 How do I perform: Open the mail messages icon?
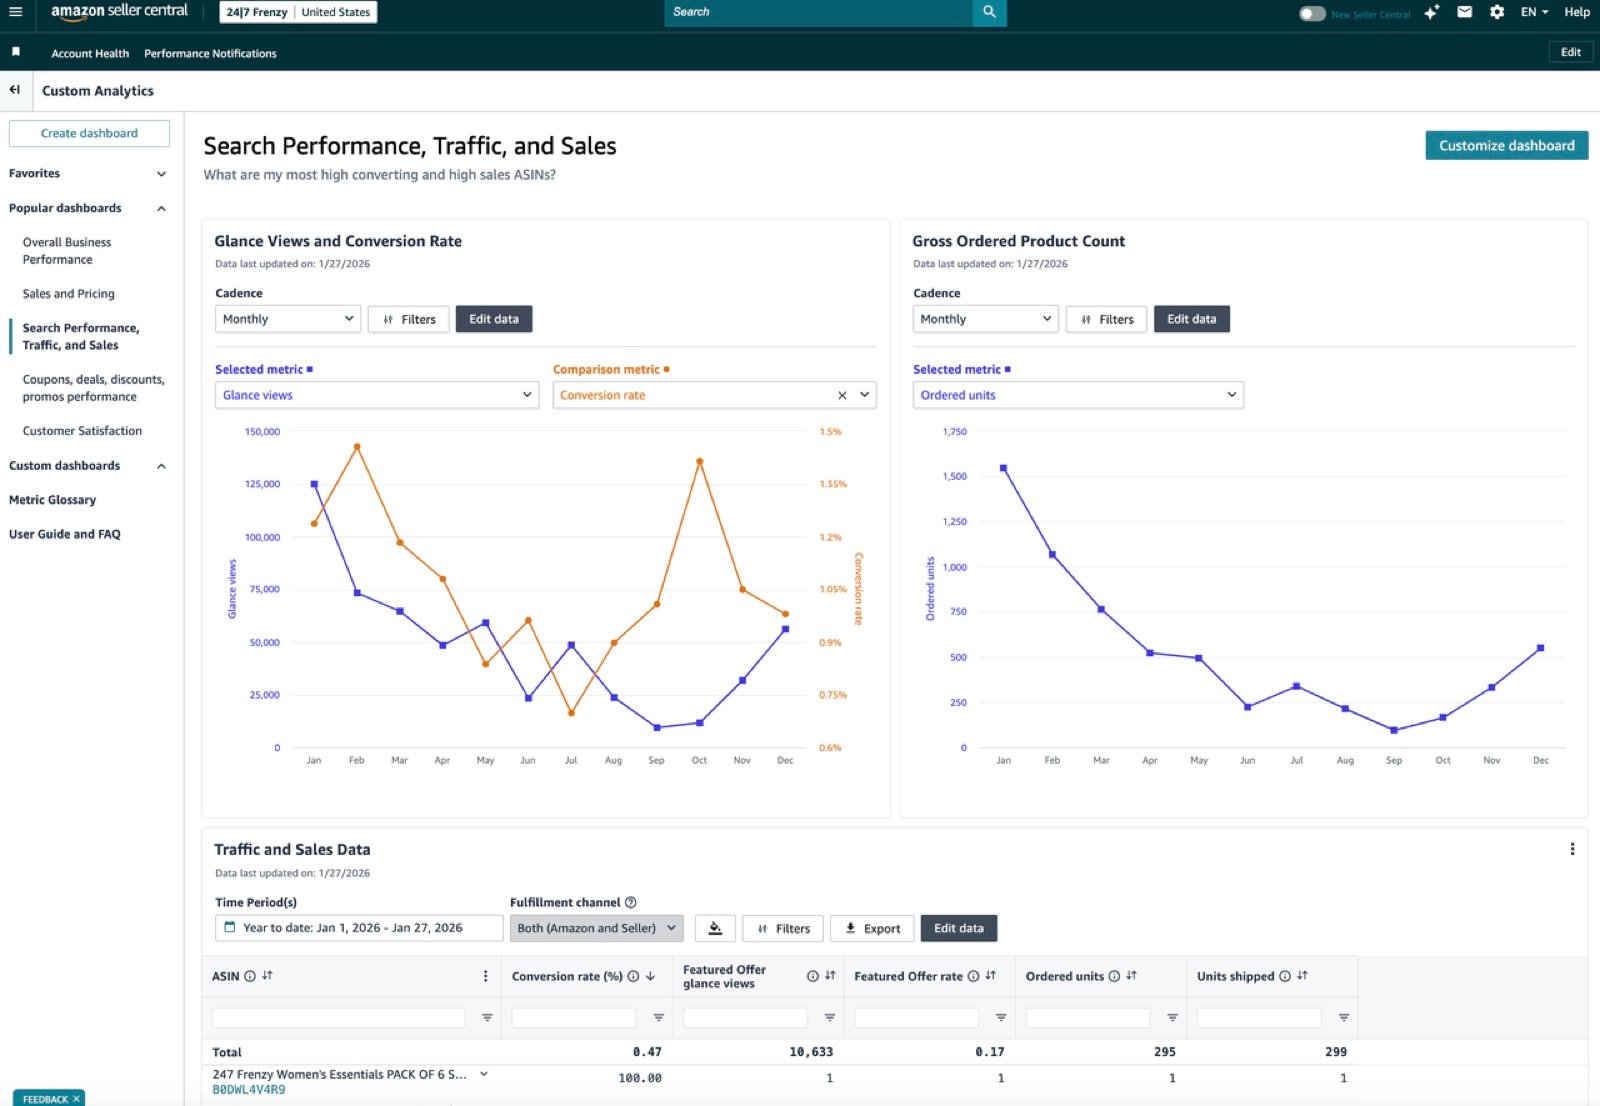click(x=1464, y=12)
